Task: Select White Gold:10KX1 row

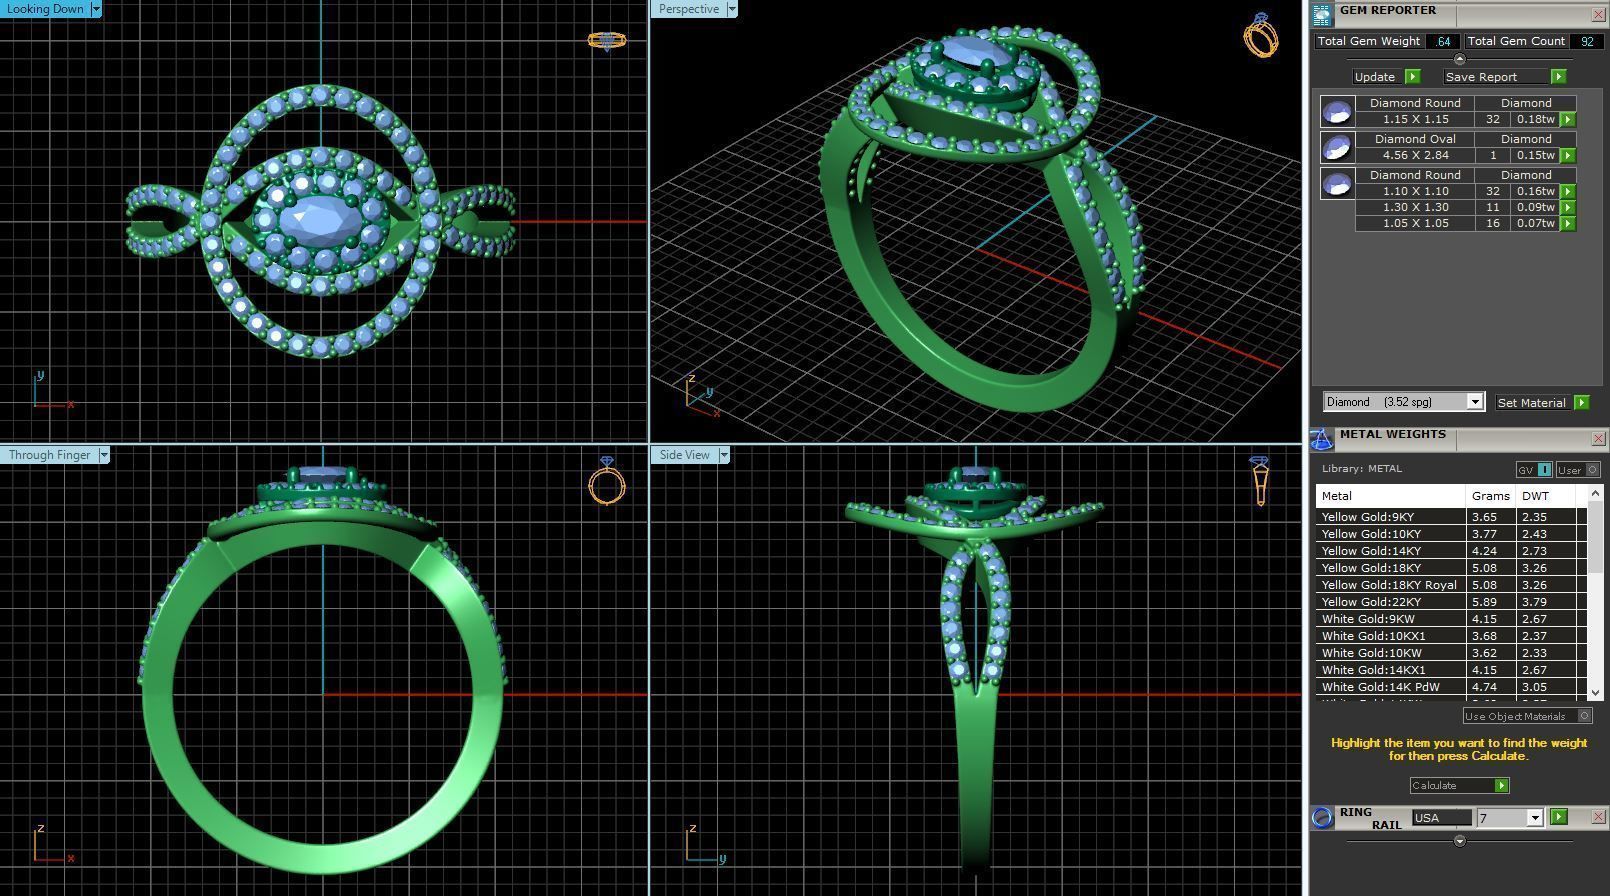Action: (x=1450, y=636)
